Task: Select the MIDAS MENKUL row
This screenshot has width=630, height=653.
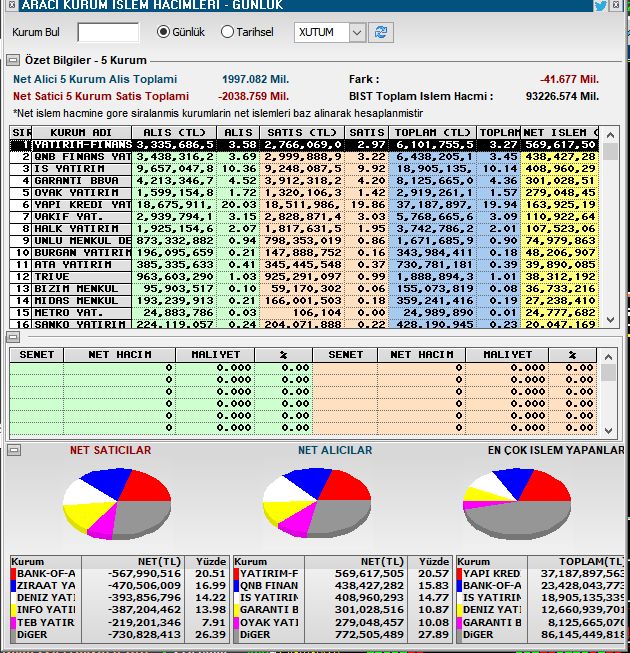Action: pyautogui.click(x=304, y=301)
